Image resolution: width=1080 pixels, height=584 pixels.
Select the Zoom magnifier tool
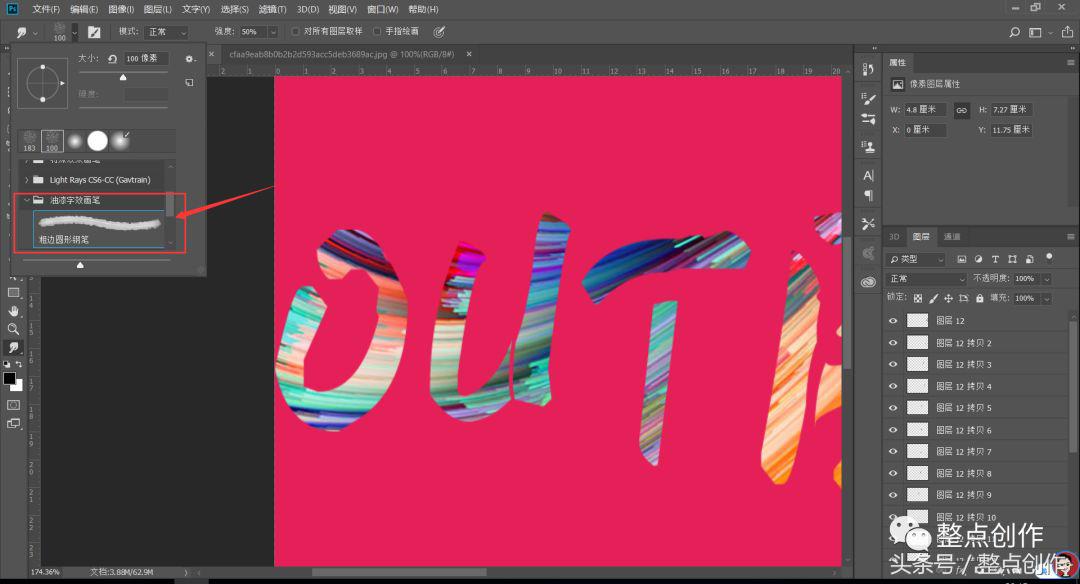click(13, 329)
